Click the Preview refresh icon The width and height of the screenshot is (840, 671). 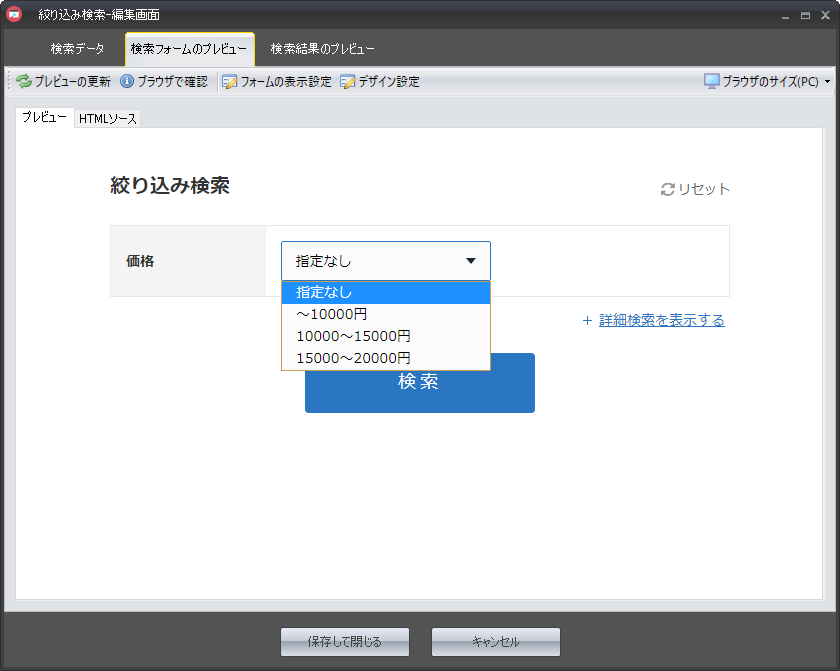click(x=24, y=82)
